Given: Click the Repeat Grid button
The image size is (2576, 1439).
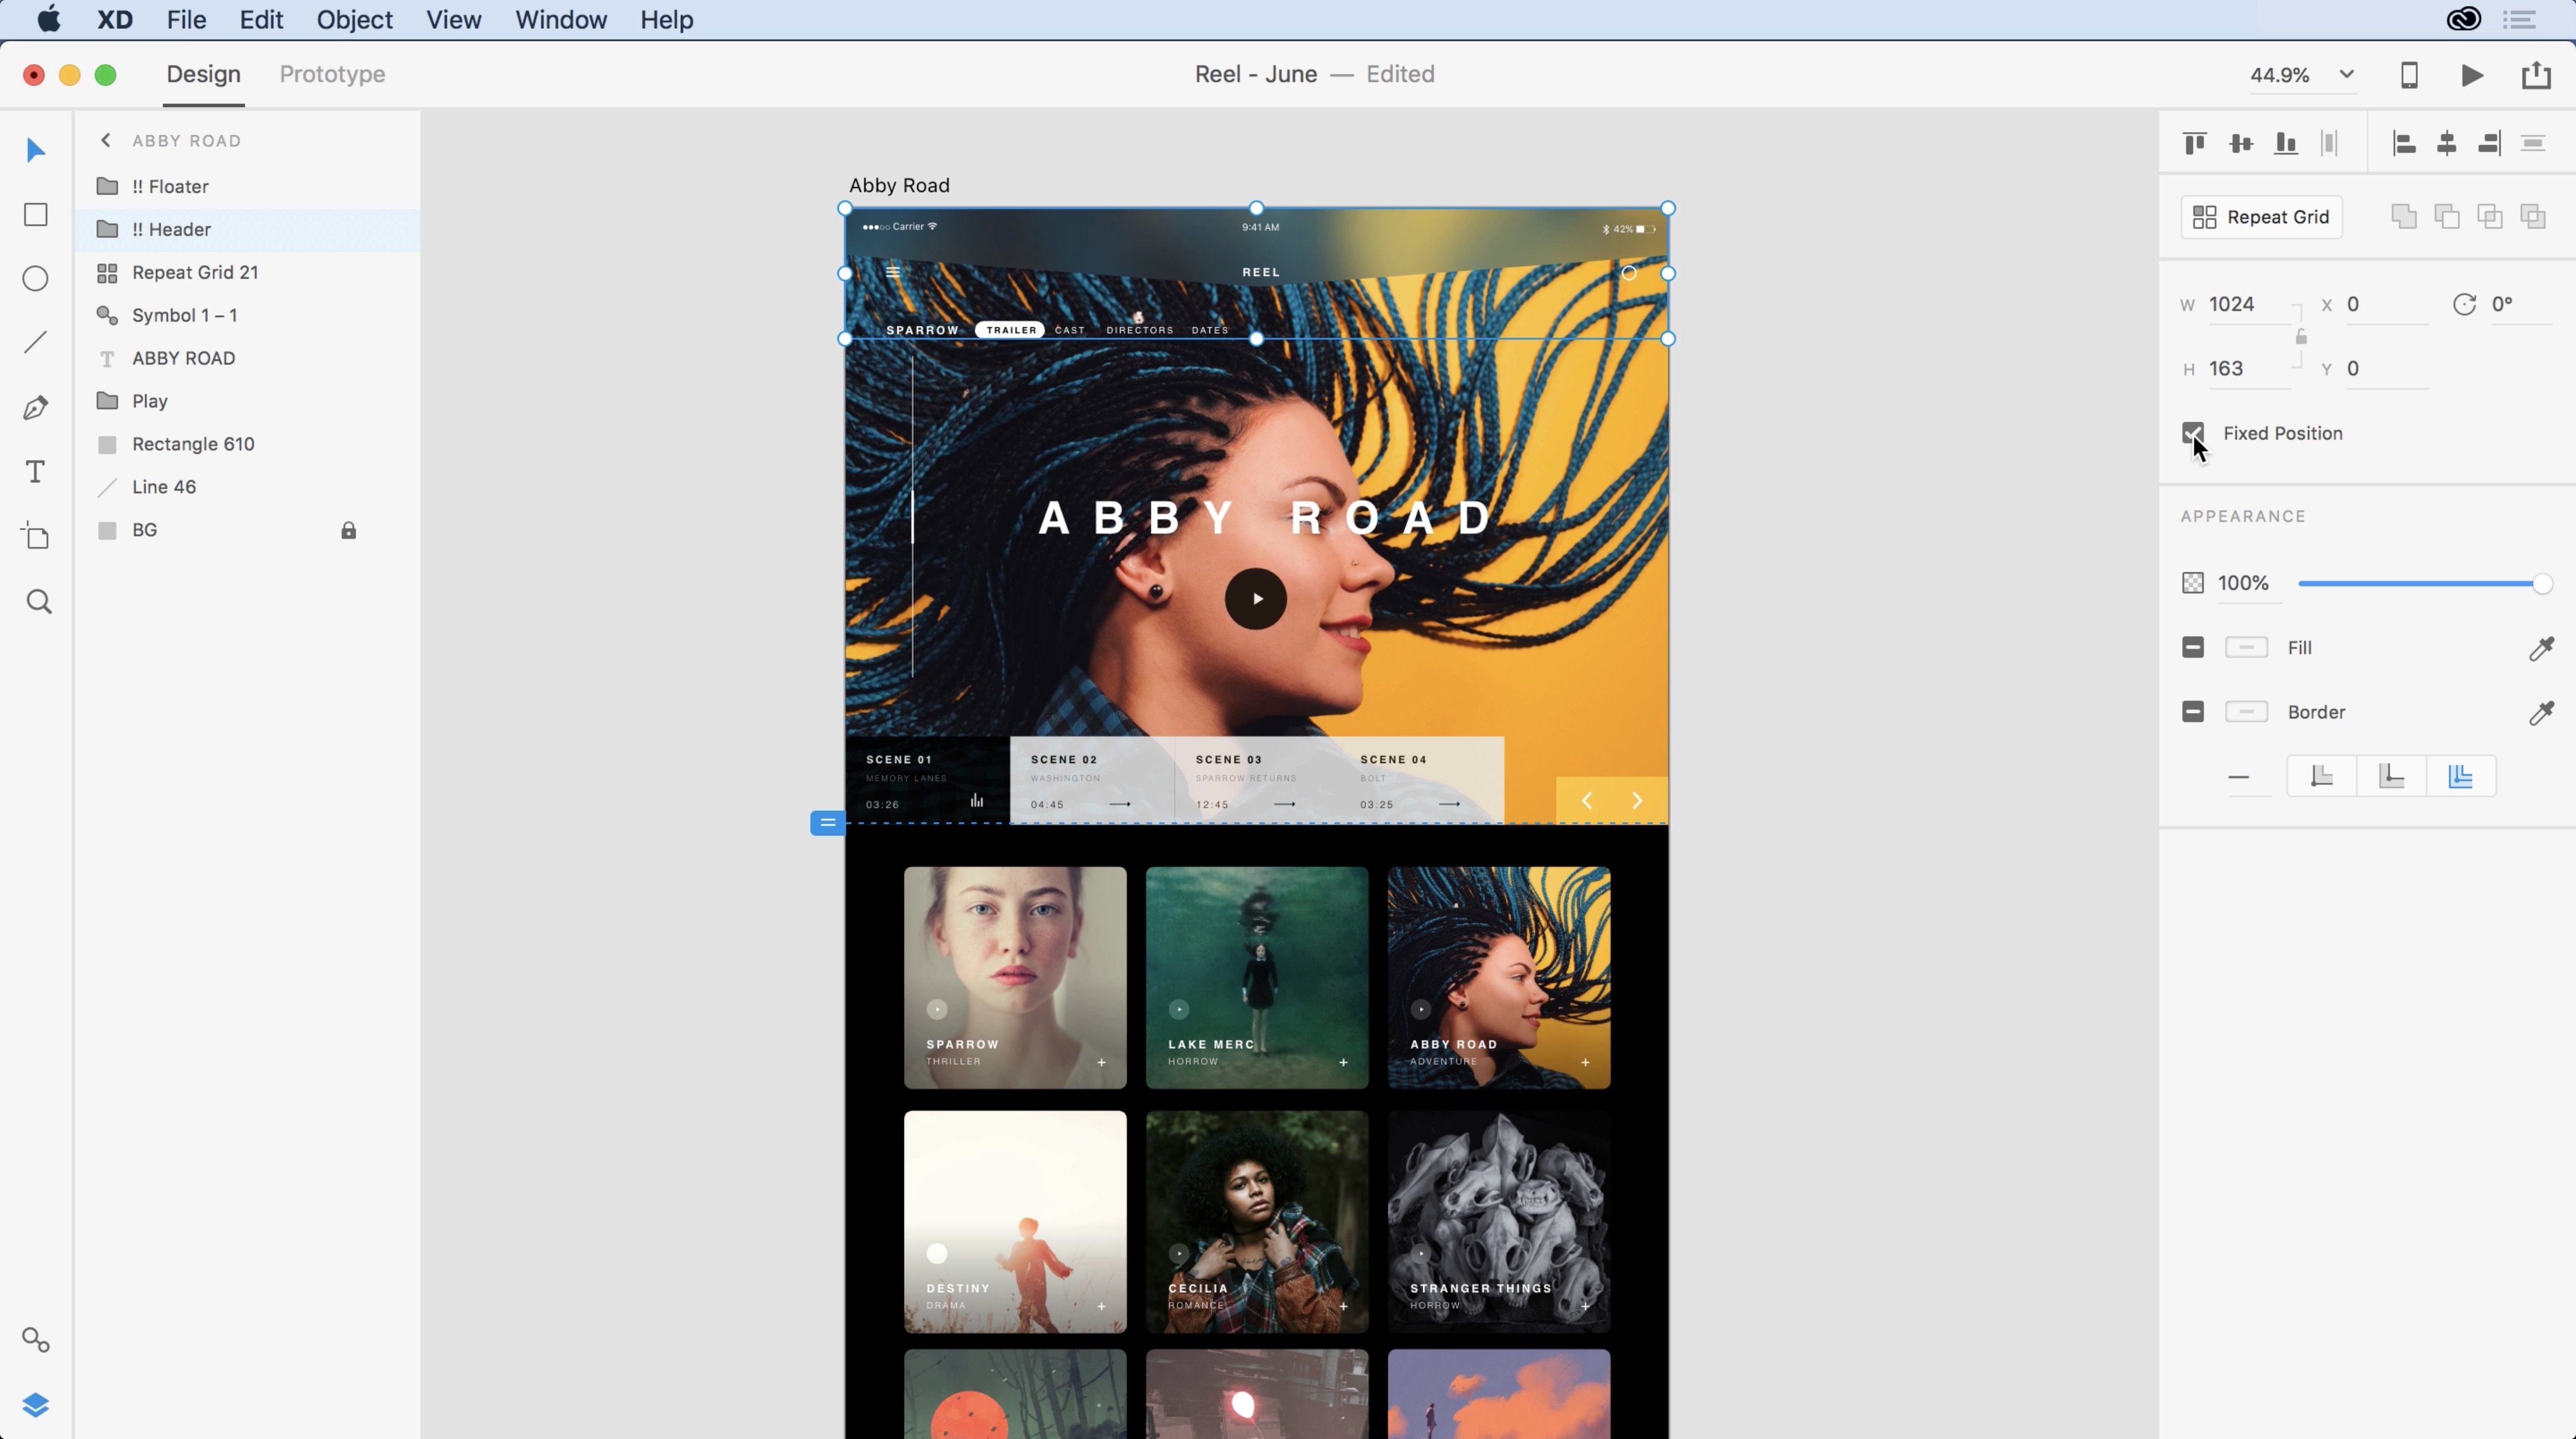Looking at the screenshot, I should (x=2261, y=217).
